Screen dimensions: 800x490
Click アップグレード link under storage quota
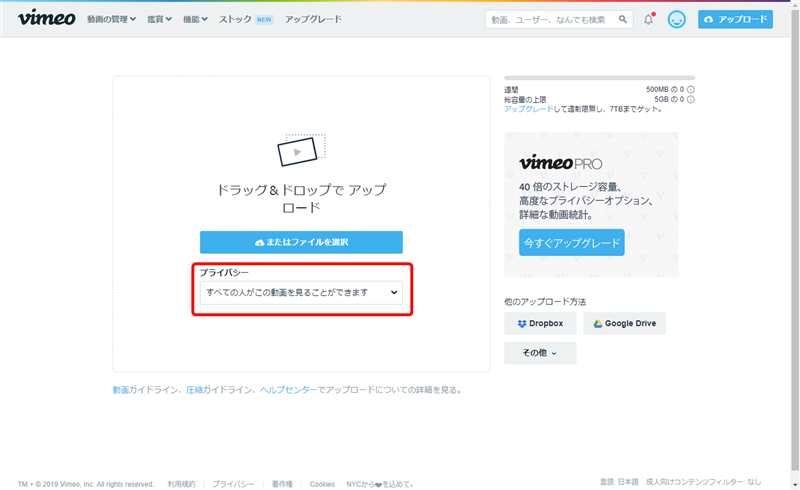pyautogui.click(x=528, y=109)
